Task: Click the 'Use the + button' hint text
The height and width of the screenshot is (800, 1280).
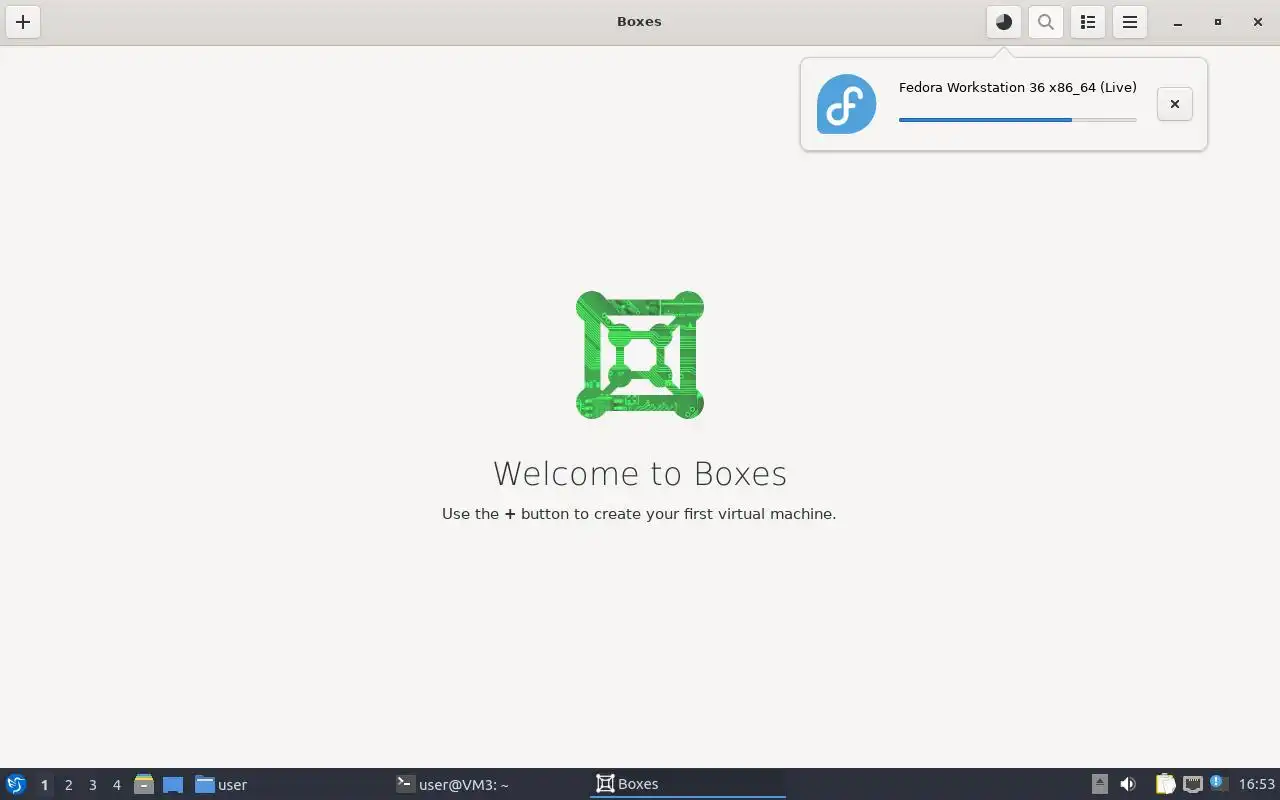Action: pyautogui.click(x=639, y=514)
